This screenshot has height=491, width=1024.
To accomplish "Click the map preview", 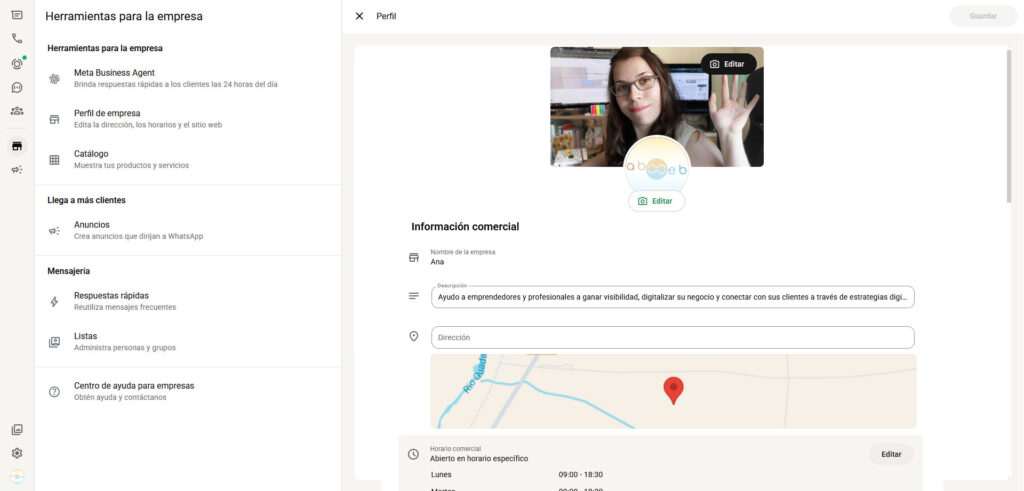I will [x=673, y=391].
